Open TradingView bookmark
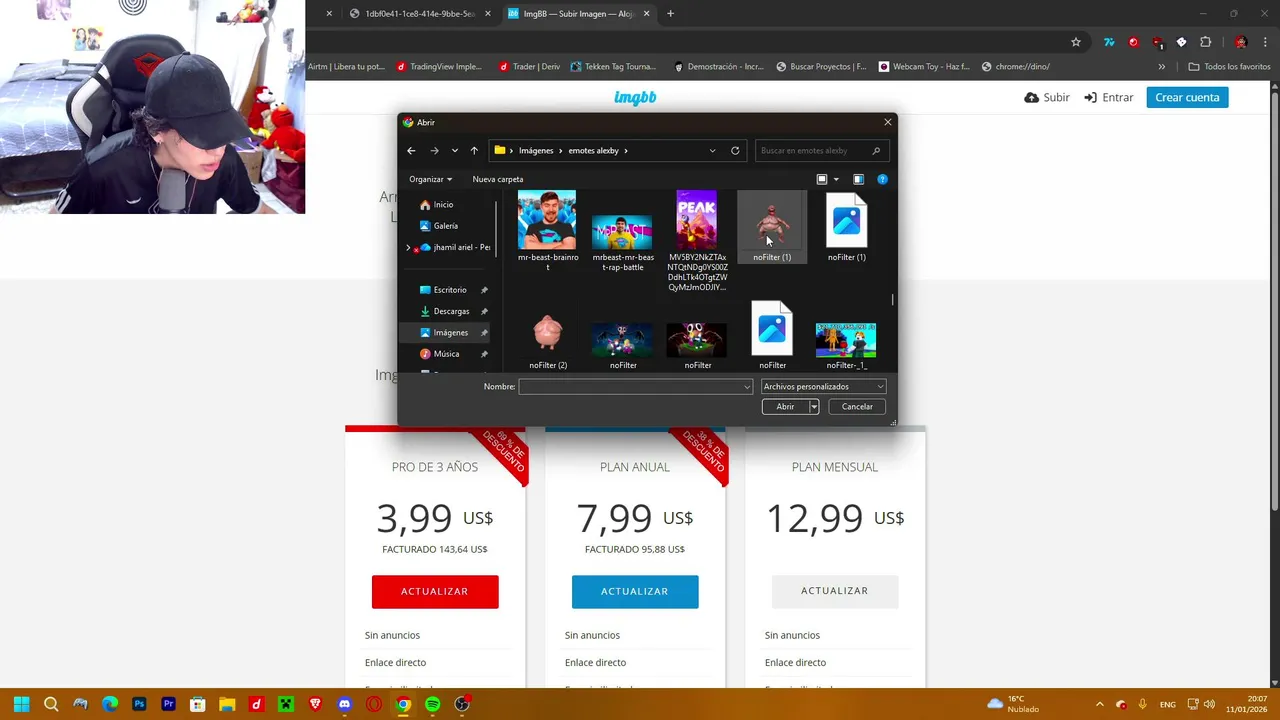The height and width of the screenshot is (720, 1280). coord(439,67)
